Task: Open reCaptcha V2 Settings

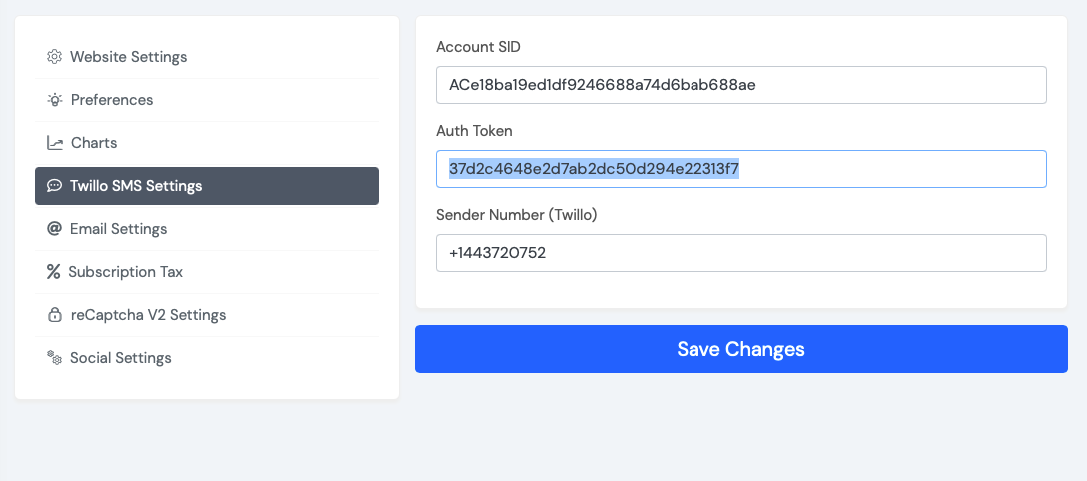Action: [207, 315]
